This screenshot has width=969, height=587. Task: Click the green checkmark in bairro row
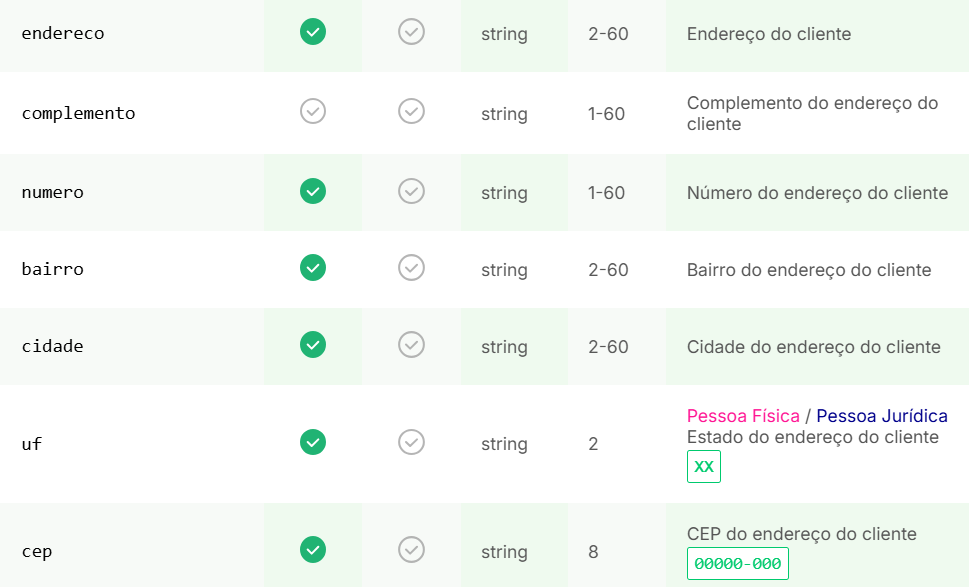coord(313,268)
